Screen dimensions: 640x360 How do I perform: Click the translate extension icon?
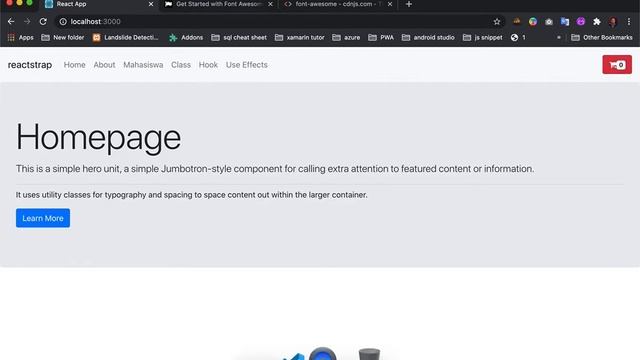pyautogui.click(x=564, y=22)
